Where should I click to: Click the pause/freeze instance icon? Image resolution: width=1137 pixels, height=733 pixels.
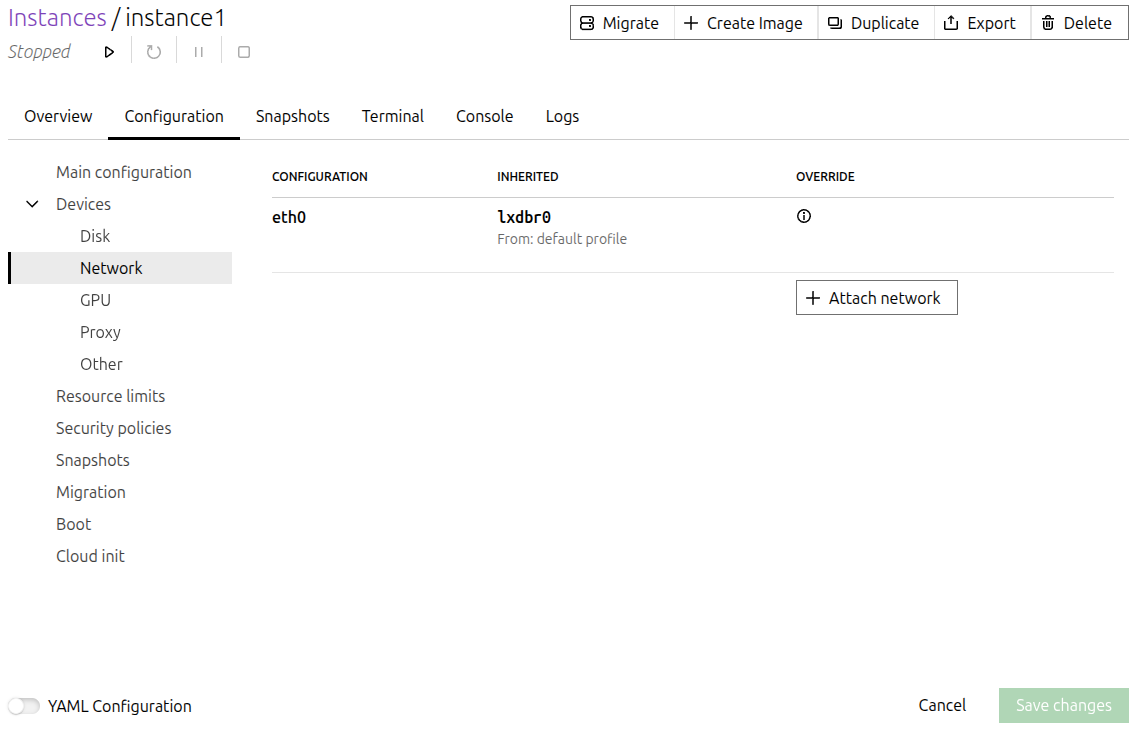click(199, 52)
